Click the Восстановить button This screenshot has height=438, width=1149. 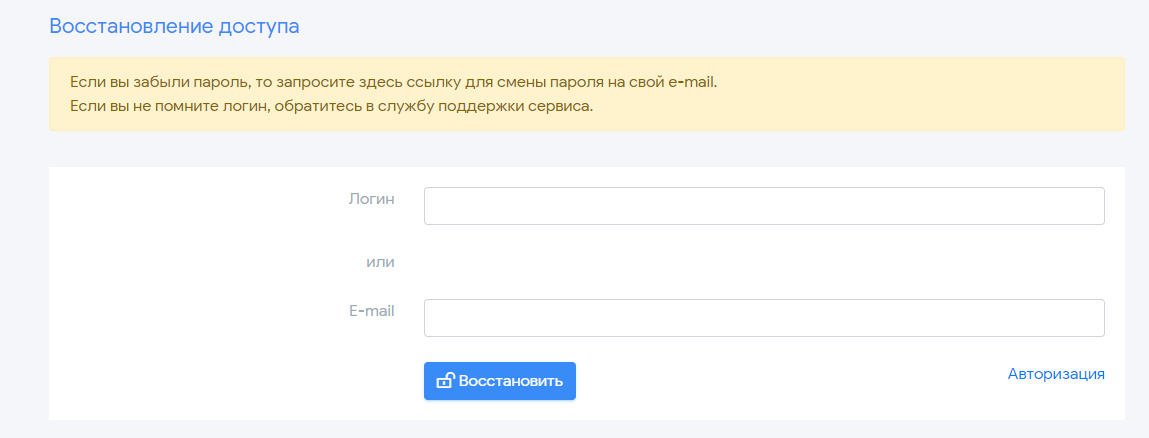pos(500,381)
